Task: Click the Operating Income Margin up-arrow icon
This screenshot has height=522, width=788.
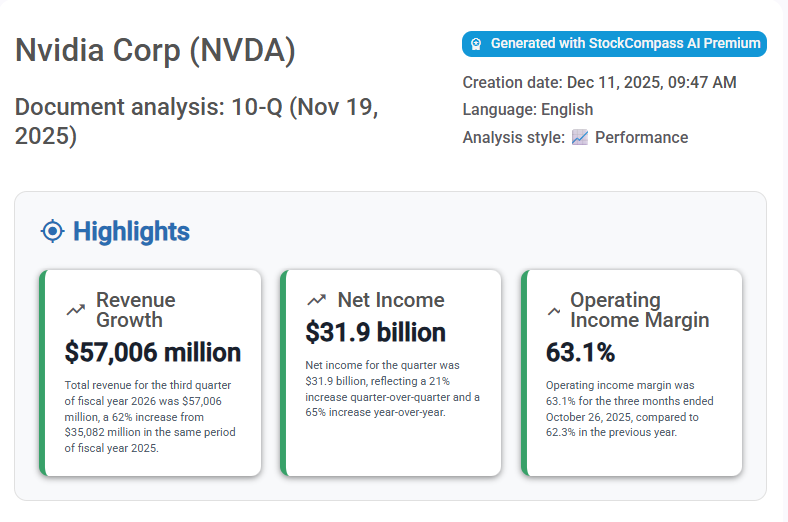Action: [553, 311]
